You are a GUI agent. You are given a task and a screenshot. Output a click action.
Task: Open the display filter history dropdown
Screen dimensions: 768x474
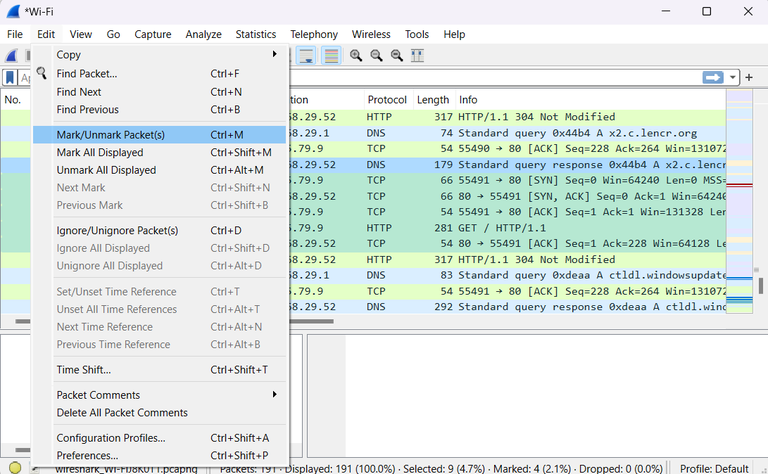tap(734, 78)
